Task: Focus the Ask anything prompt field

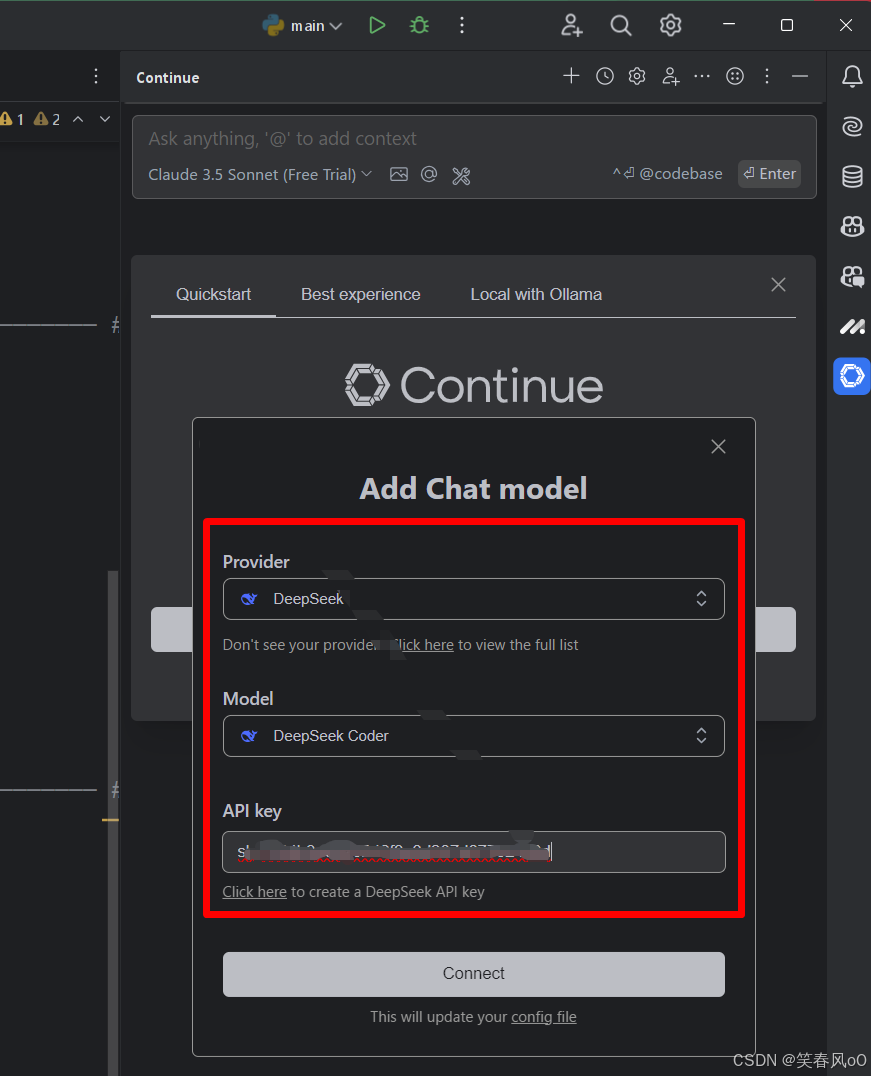Action: pyautogui.click(x=474, y=139)
